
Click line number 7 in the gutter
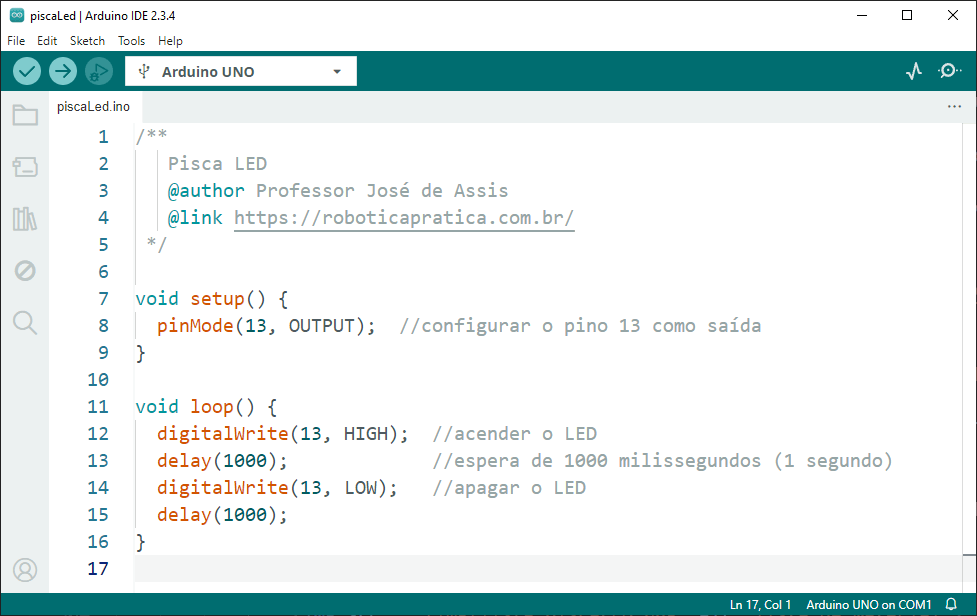(x=103, y=298)
